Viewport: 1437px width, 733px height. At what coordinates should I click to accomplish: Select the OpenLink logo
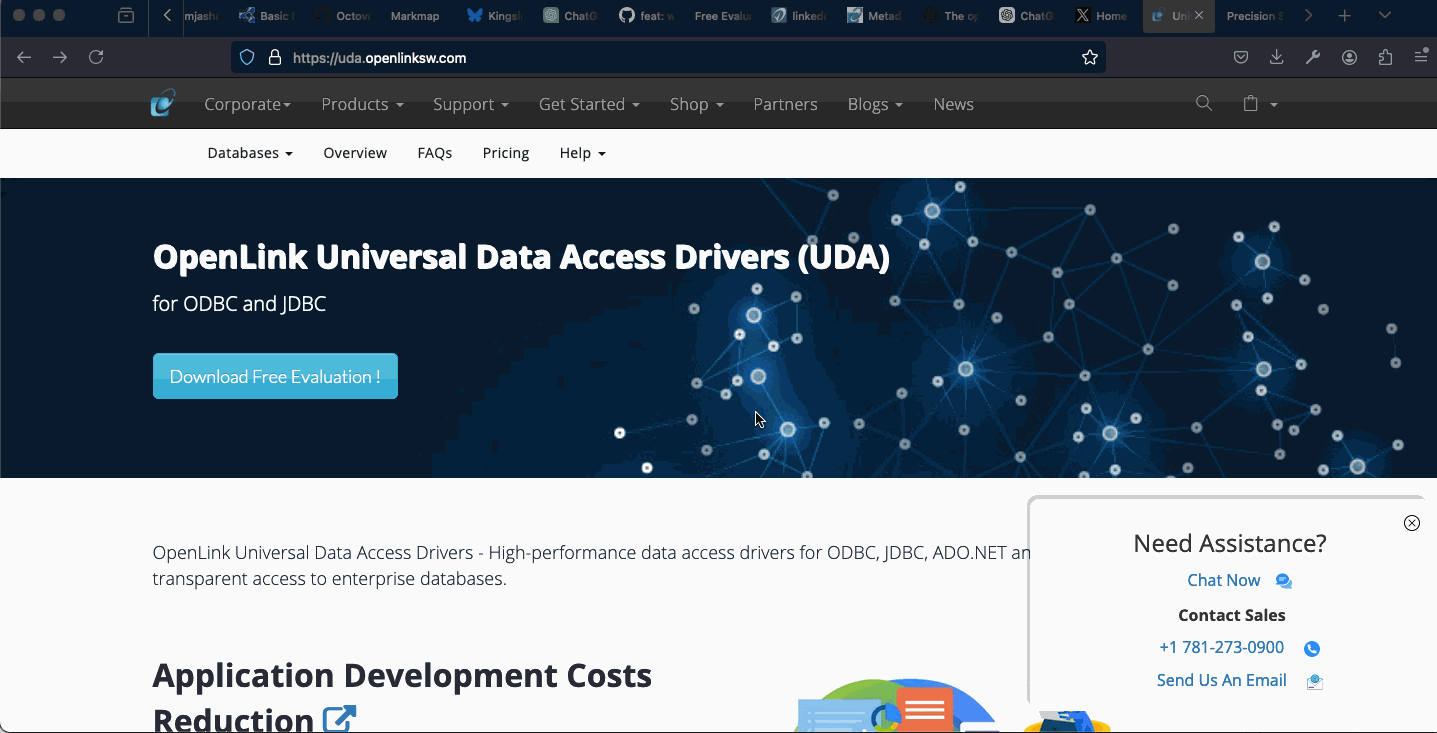(x=162, y=102)
